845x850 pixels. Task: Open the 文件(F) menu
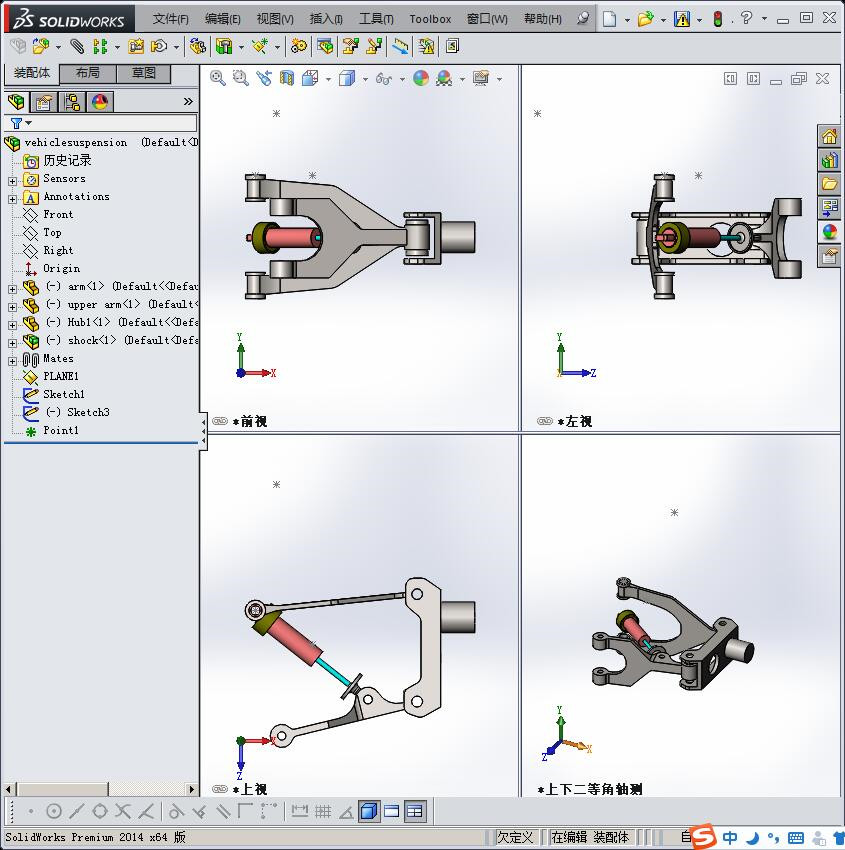pyautogui.click(x=170, y=19)
